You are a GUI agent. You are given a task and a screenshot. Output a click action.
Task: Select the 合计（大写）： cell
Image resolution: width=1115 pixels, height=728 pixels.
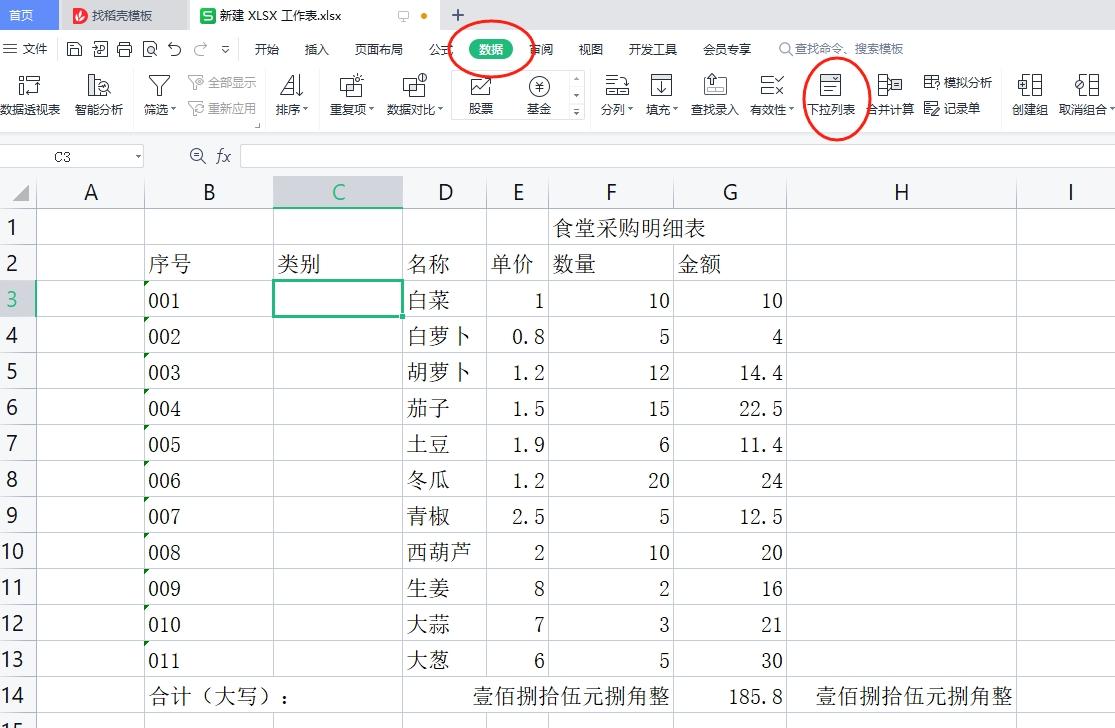point(273,695)
